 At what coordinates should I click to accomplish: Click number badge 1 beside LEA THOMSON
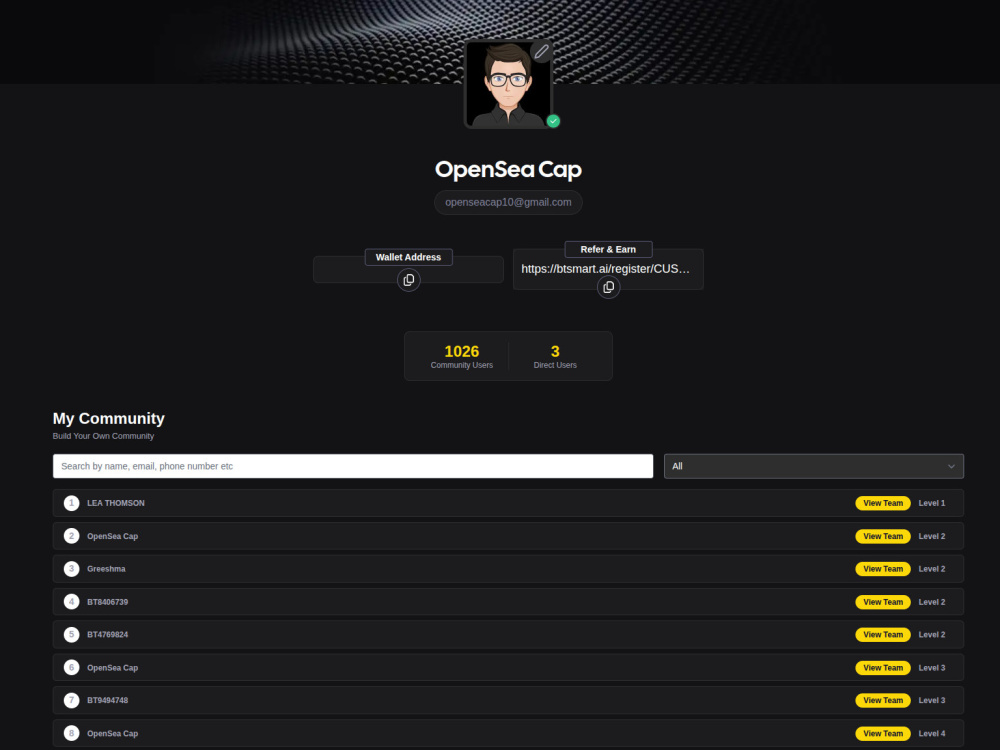click(x=71, y=503)
